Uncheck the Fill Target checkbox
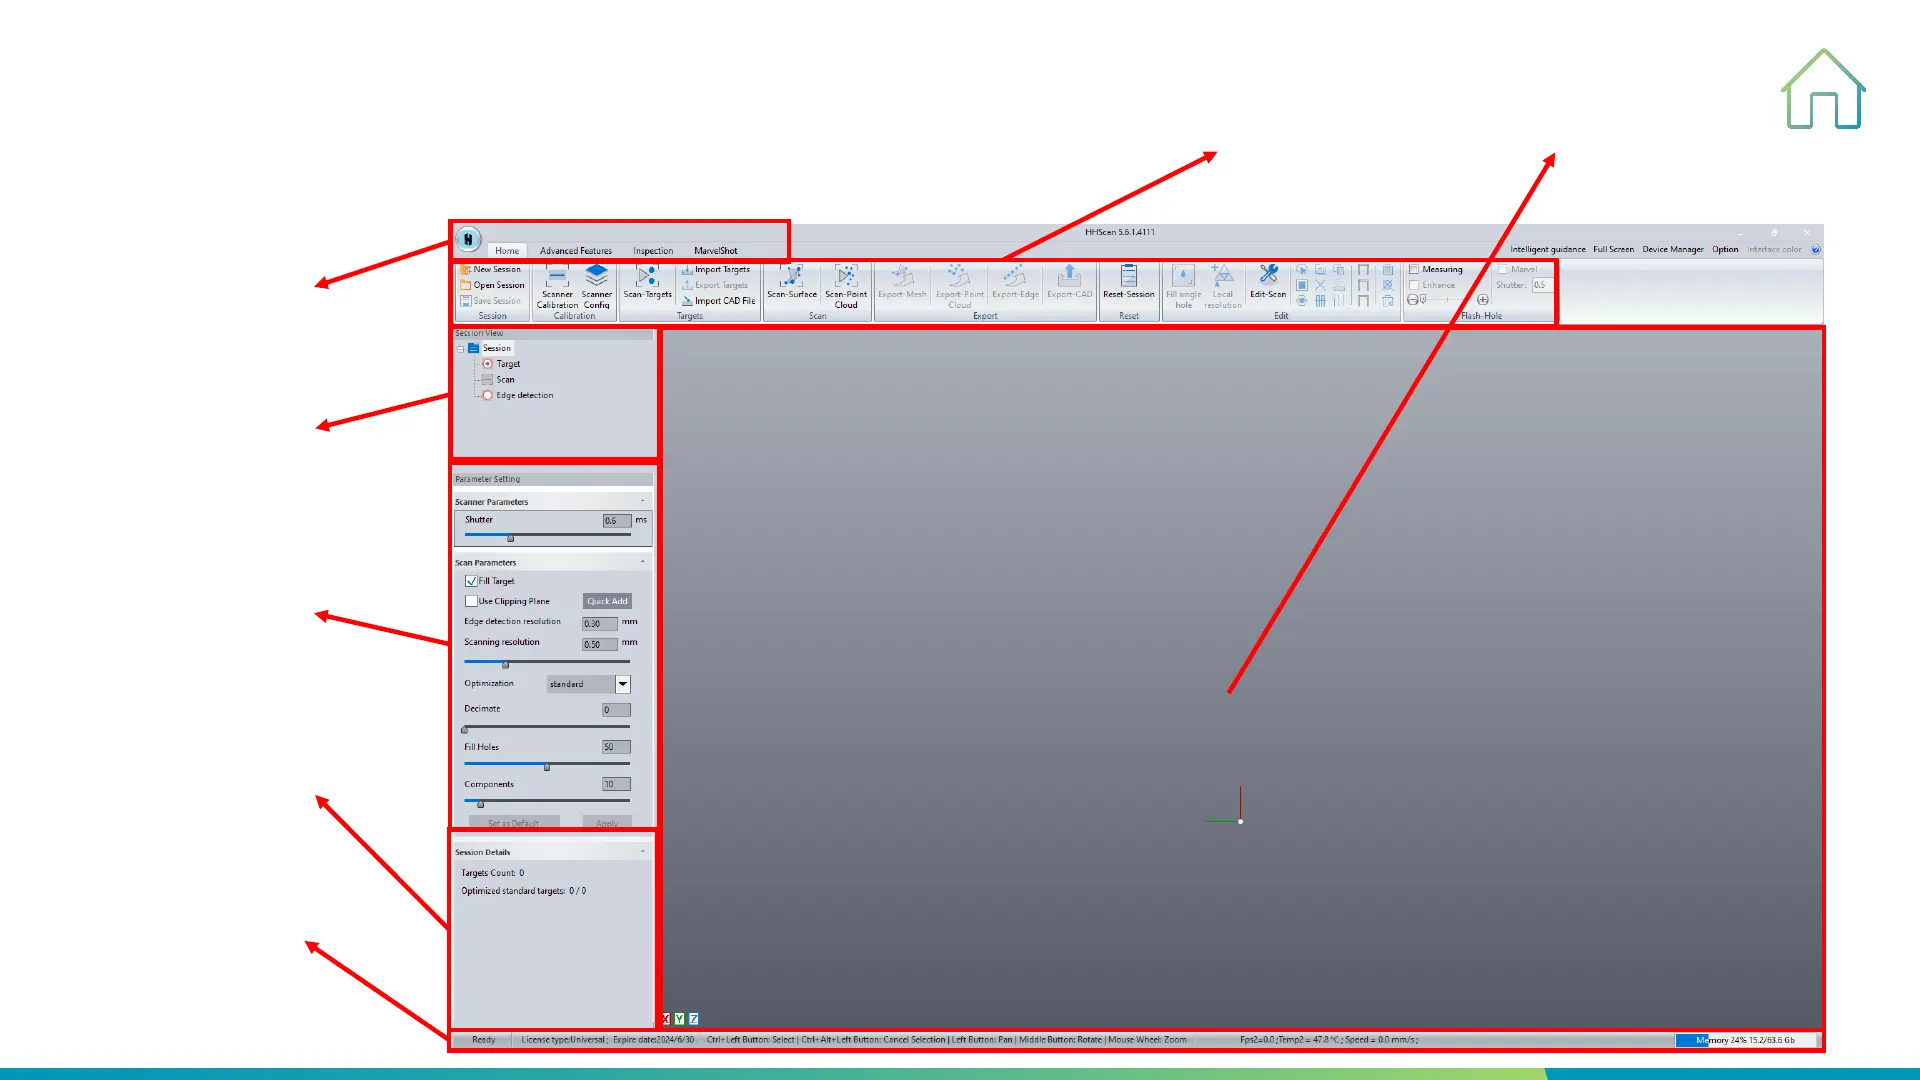Screen dimensions: 1920x1080 pos(471,581)
